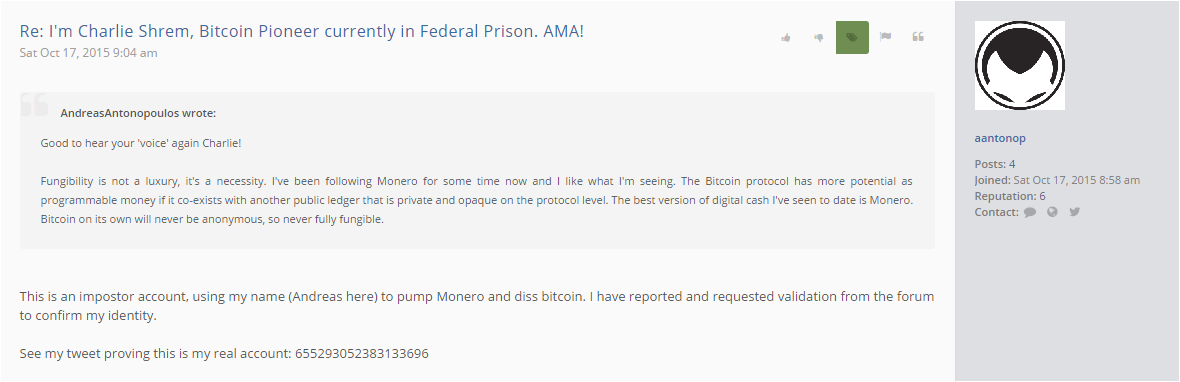Report the post with the flag icon
This screenshot has width=1180, height=382.
pyautogui.click(x=885, y=37)
